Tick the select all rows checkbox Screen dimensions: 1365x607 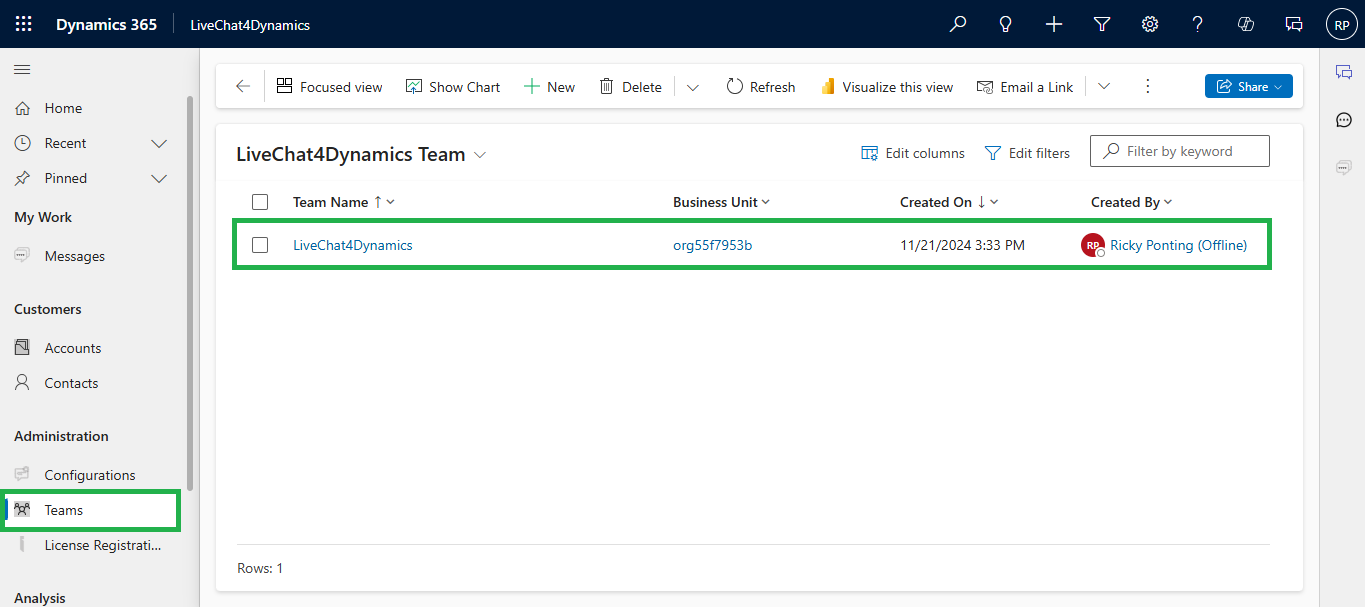(x=260, y=202)
